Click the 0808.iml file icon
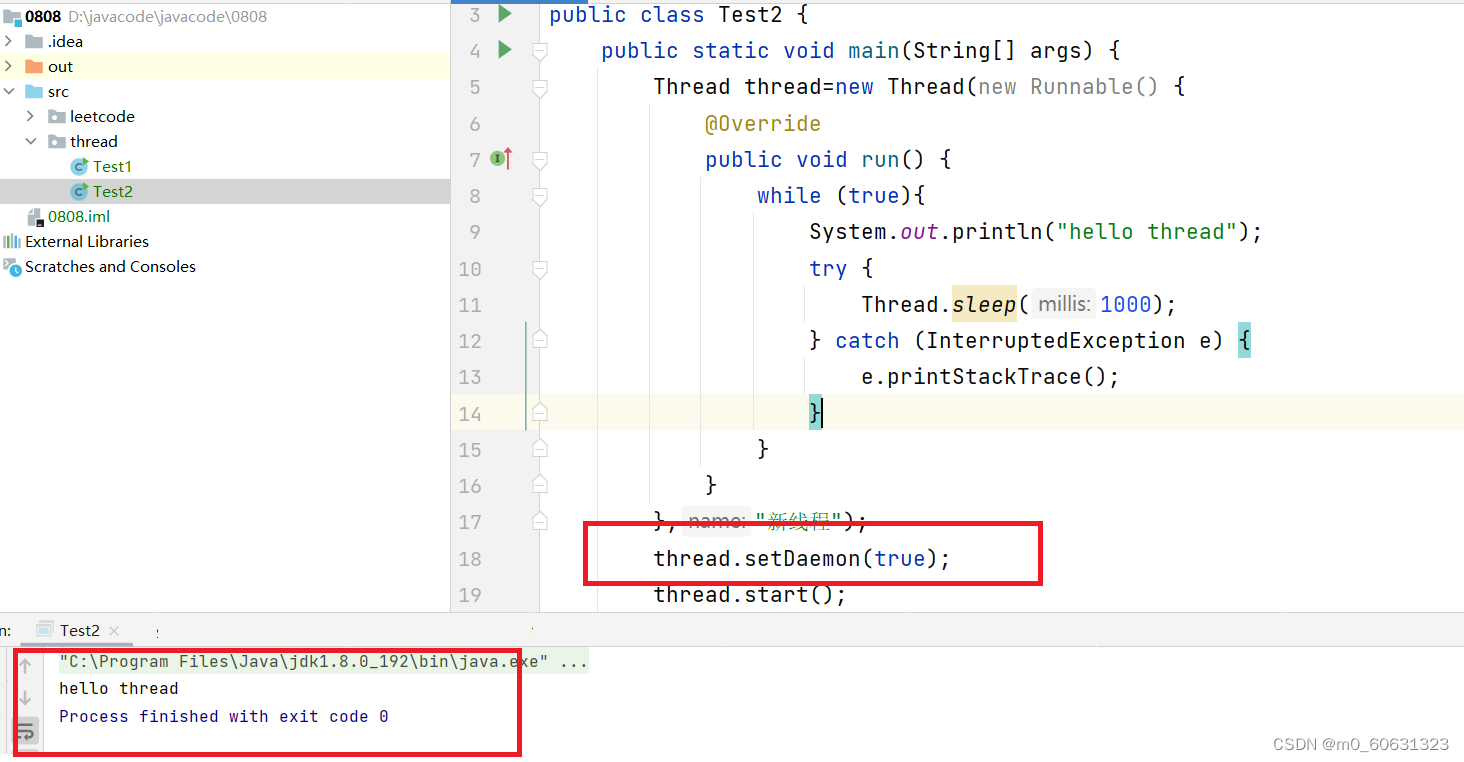This screenshot has height=762, width=1464. tap(35, 216)
